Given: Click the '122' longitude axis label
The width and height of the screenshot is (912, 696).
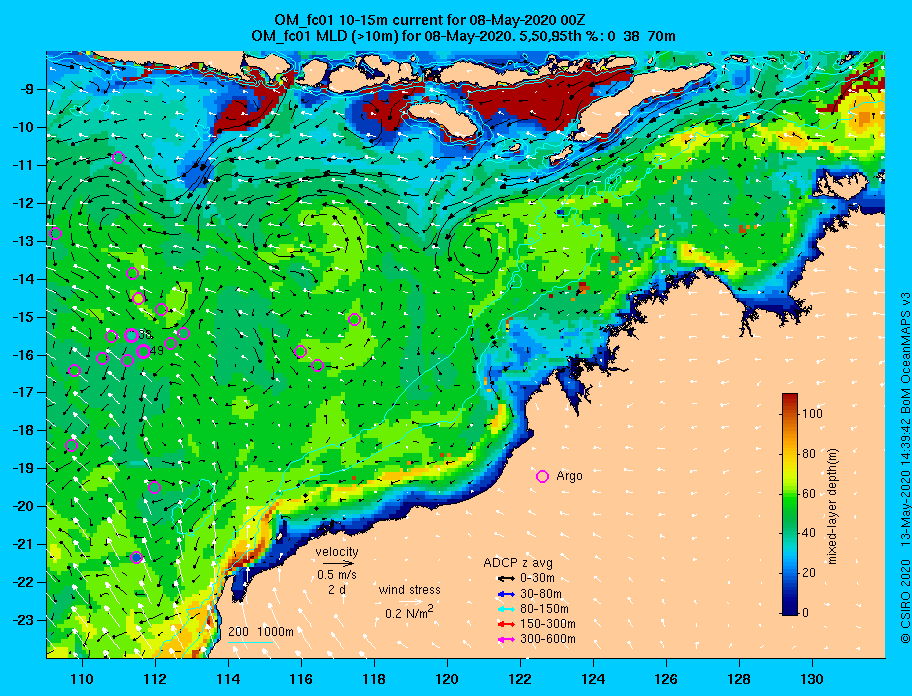Looking at the screenshot, I should click(520, 679).
